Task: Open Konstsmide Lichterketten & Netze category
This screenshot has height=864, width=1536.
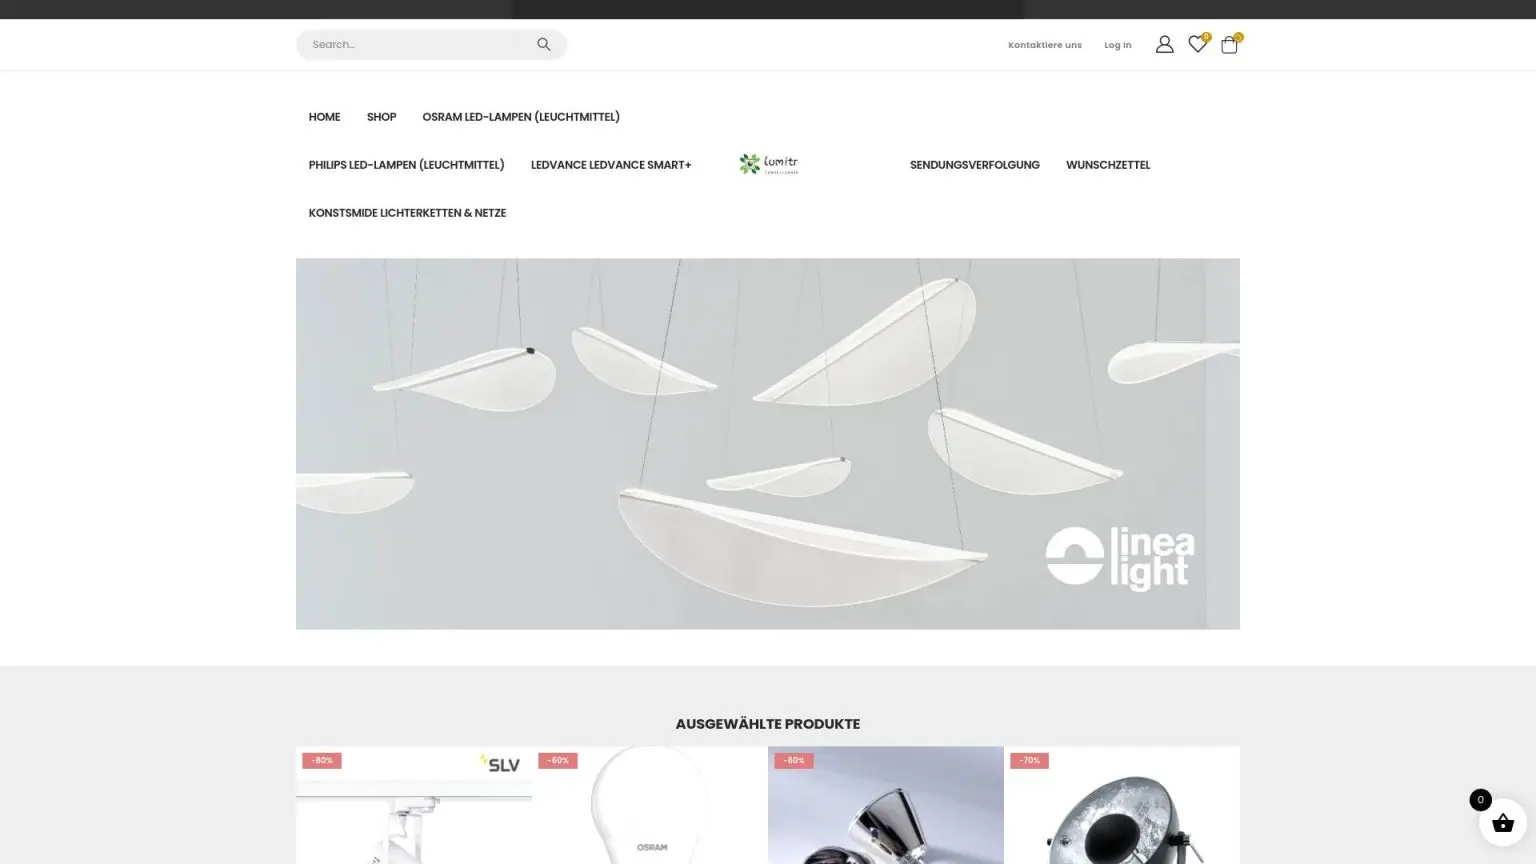Action: pos(407,213)
